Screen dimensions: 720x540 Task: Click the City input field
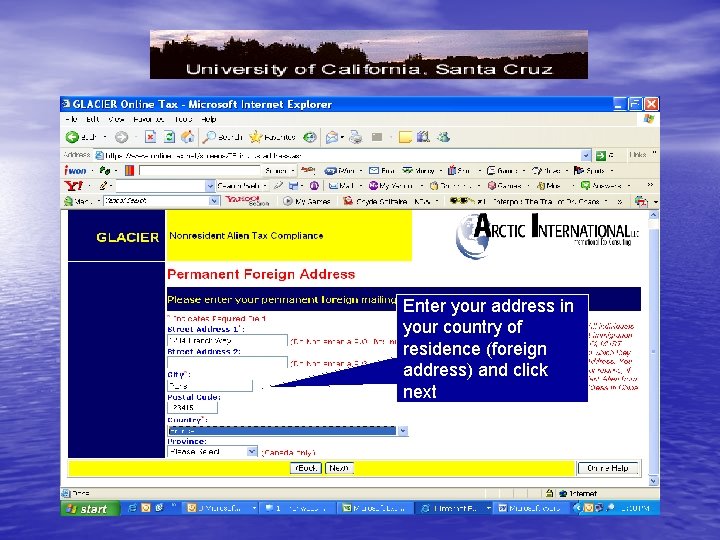210,385
